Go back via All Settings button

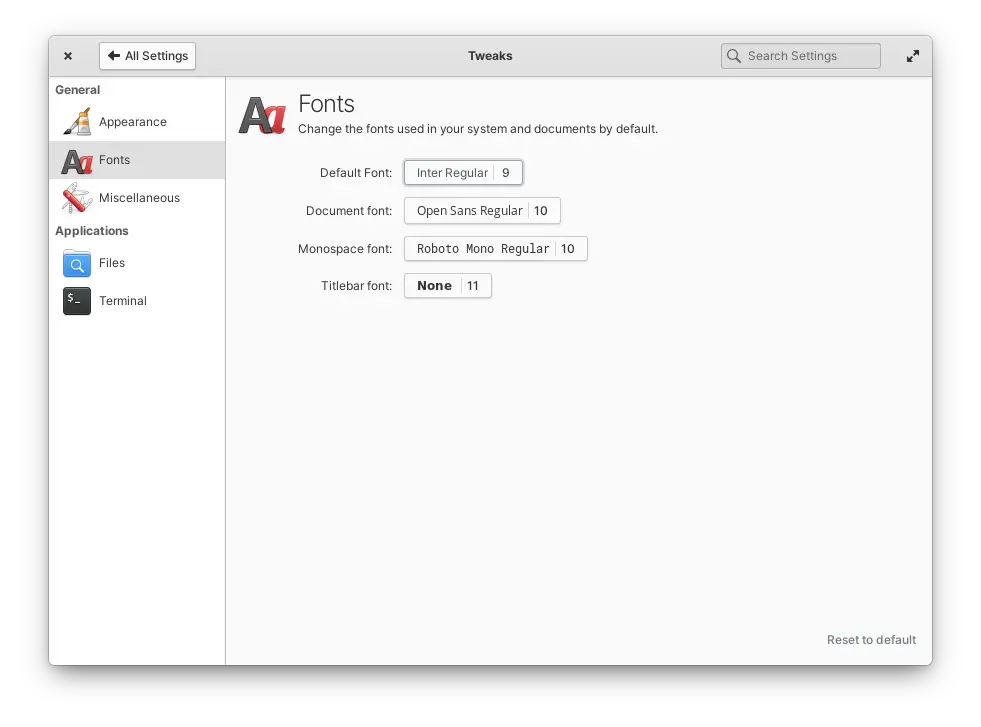point(147,56)
